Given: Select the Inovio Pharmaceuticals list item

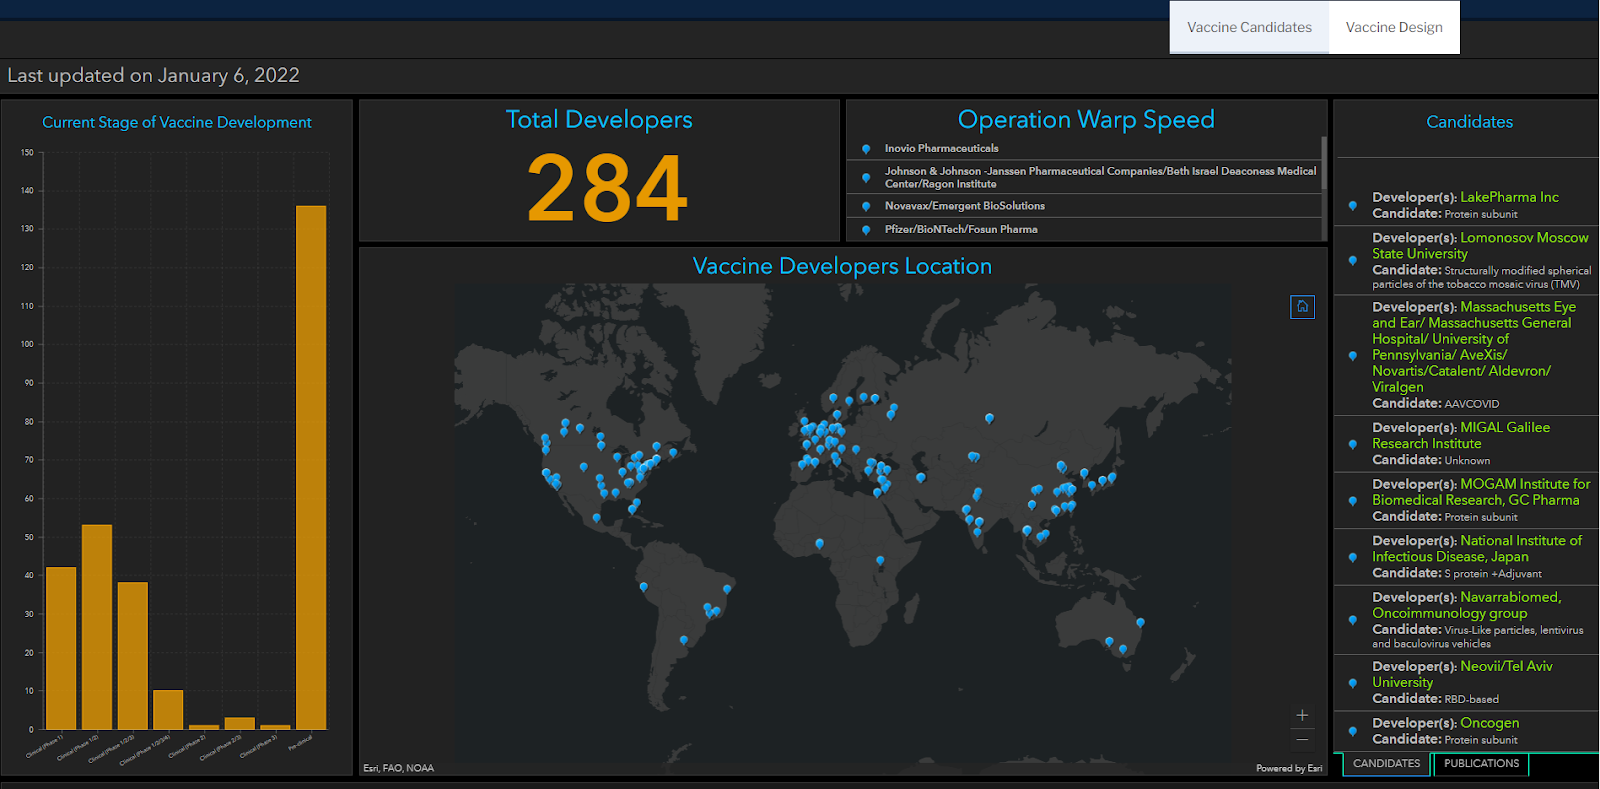Looking at the screenshot, I should click(1084, 148).
